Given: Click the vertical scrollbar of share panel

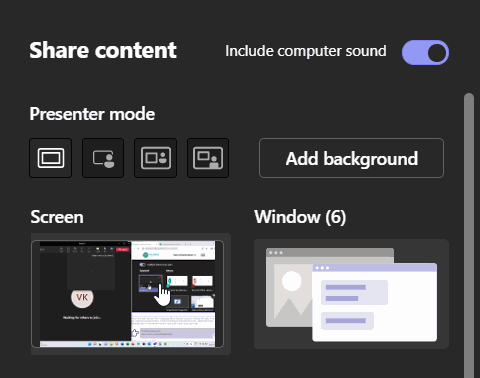Looking at the screenshot, I should 469,235.
